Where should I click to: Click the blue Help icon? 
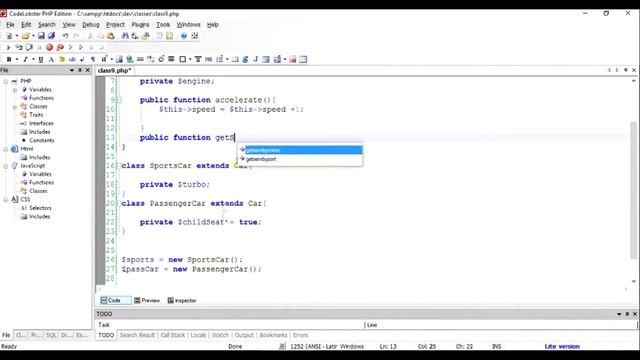184,36
